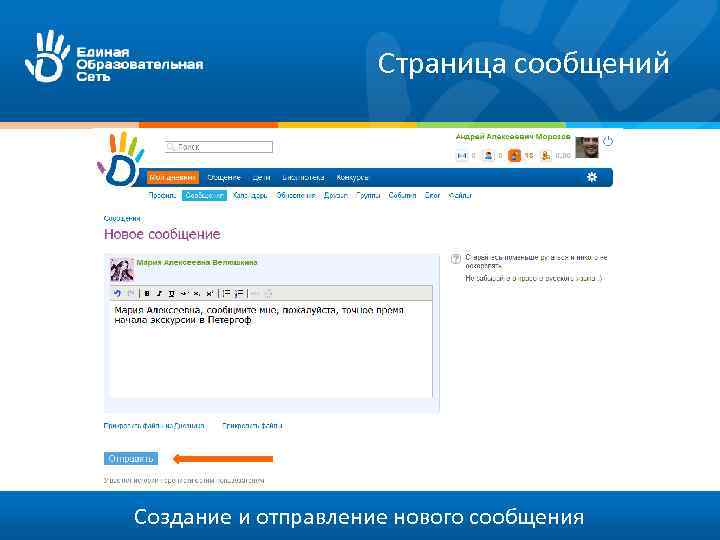Go to the 'Обновления' sub-tab
Image resolution: width=720 pixels, height=540 pixels.
[x=296, y=196]
